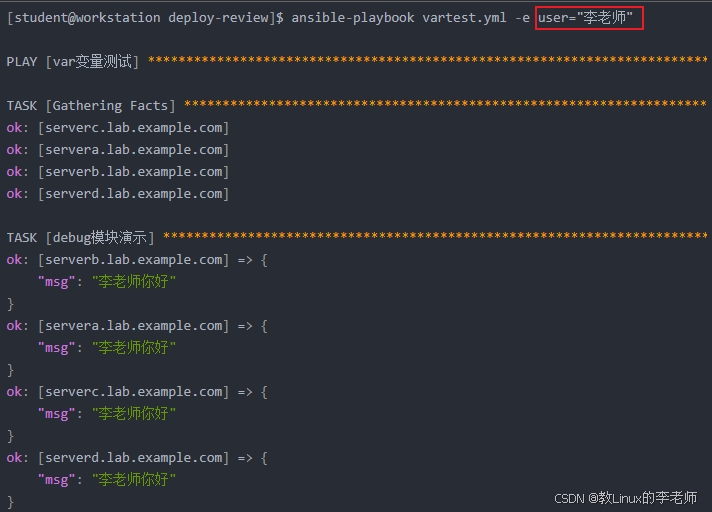Click the msg value under serverd
The width and height of the screenshot is (712, 512).
[134, 479]
